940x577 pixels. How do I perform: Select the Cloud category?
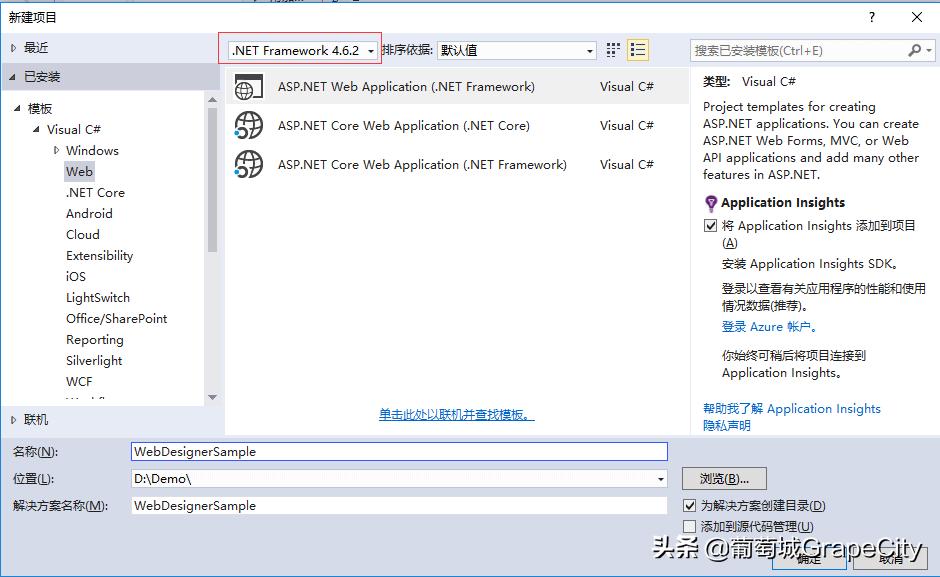[83, 235]
